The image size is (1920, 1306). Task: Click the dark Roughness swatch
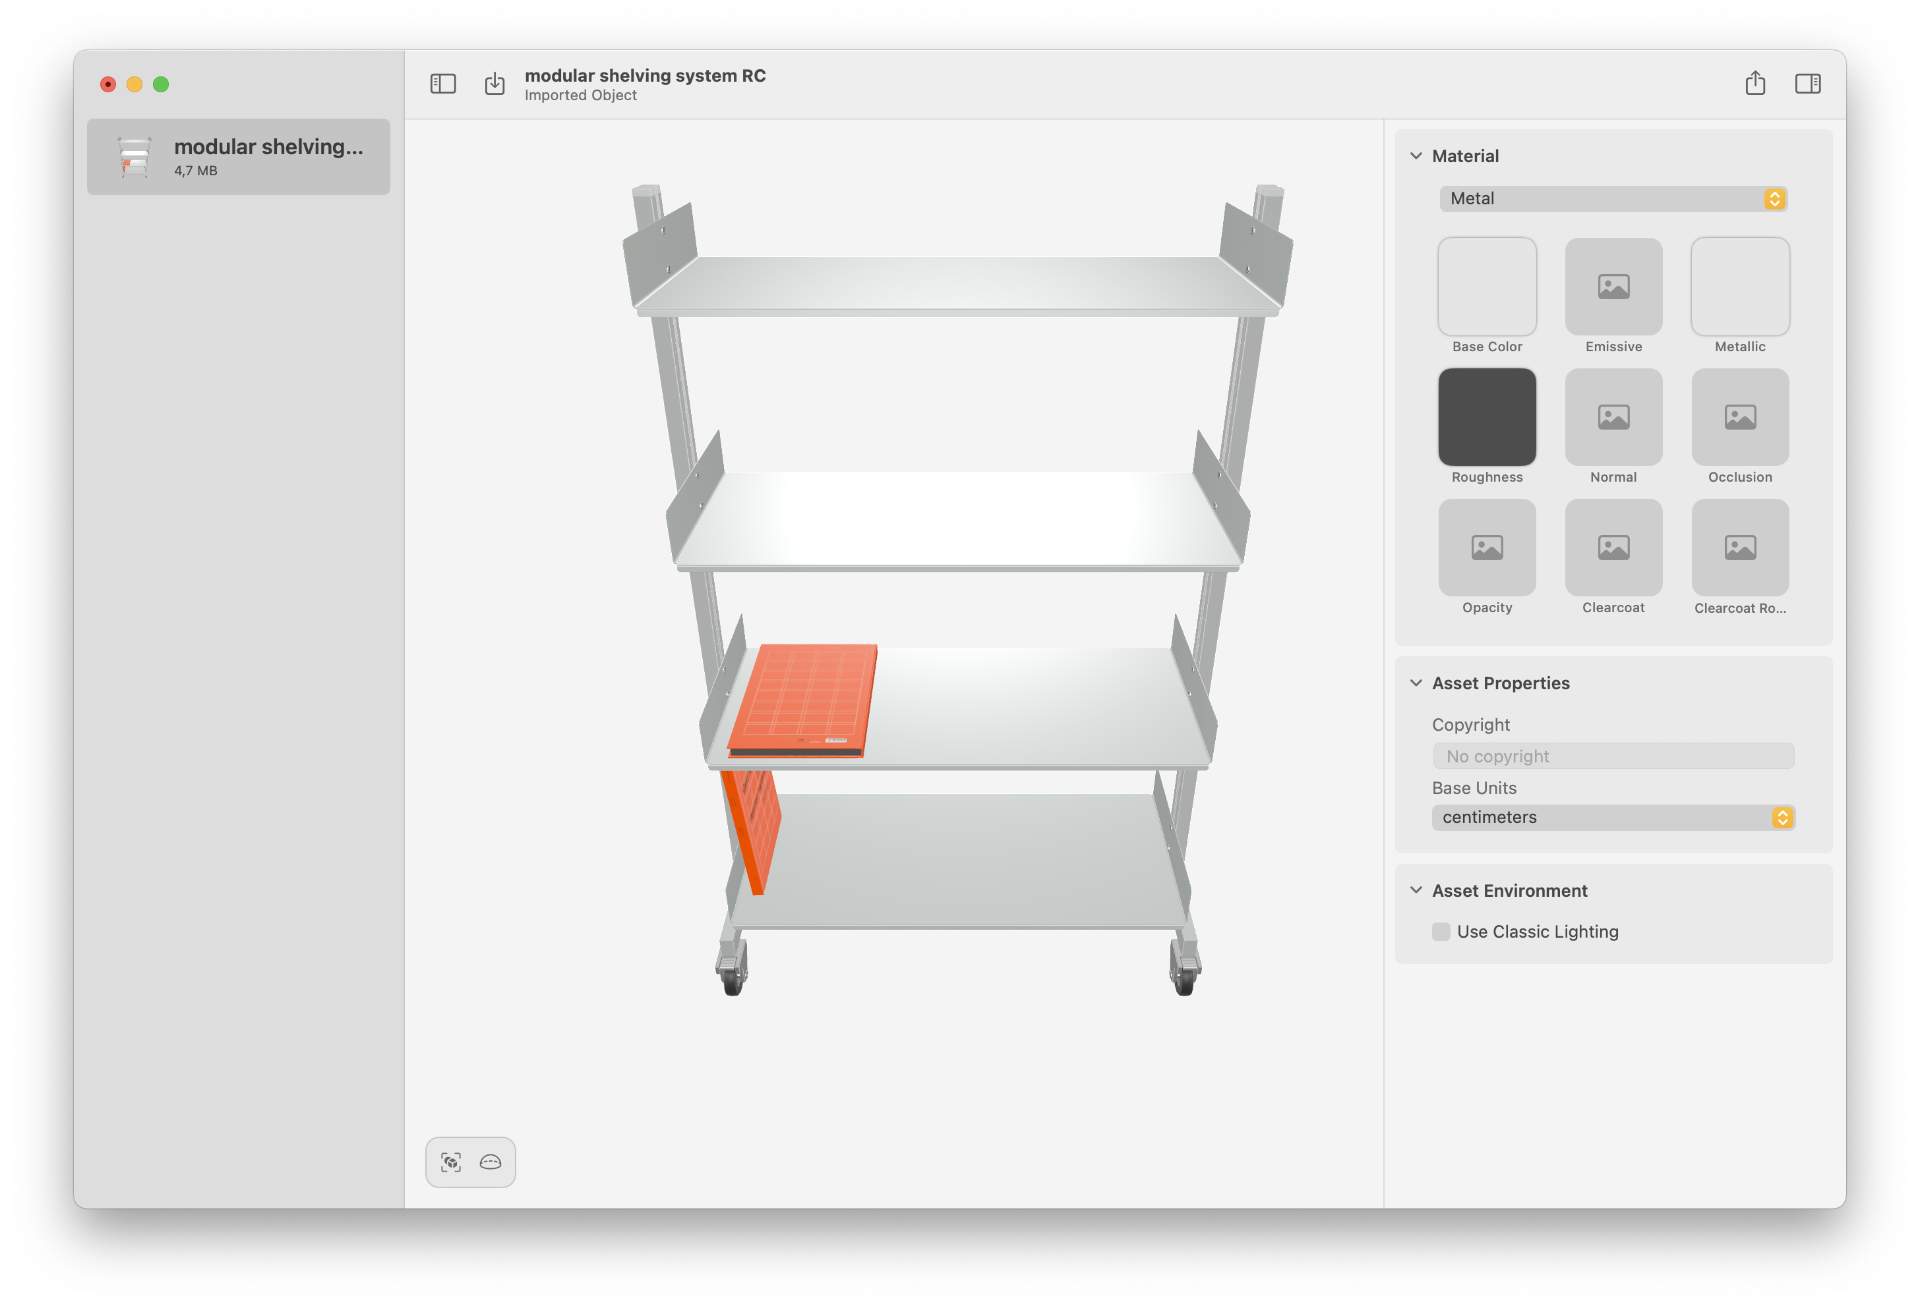[1487, 417]
